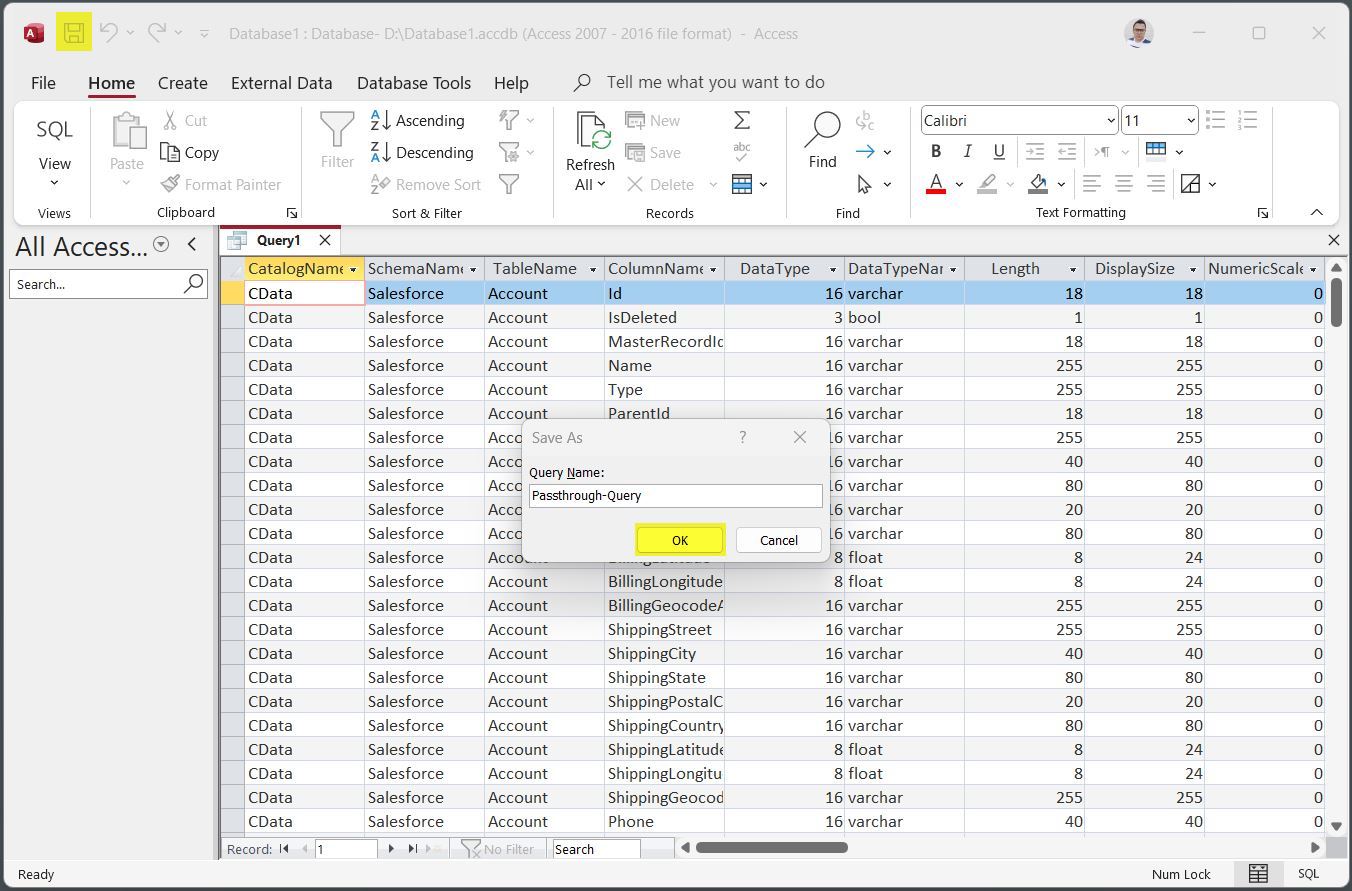
Task: Expand the CatalogName column filter dropdown
Action: (353, 269)
